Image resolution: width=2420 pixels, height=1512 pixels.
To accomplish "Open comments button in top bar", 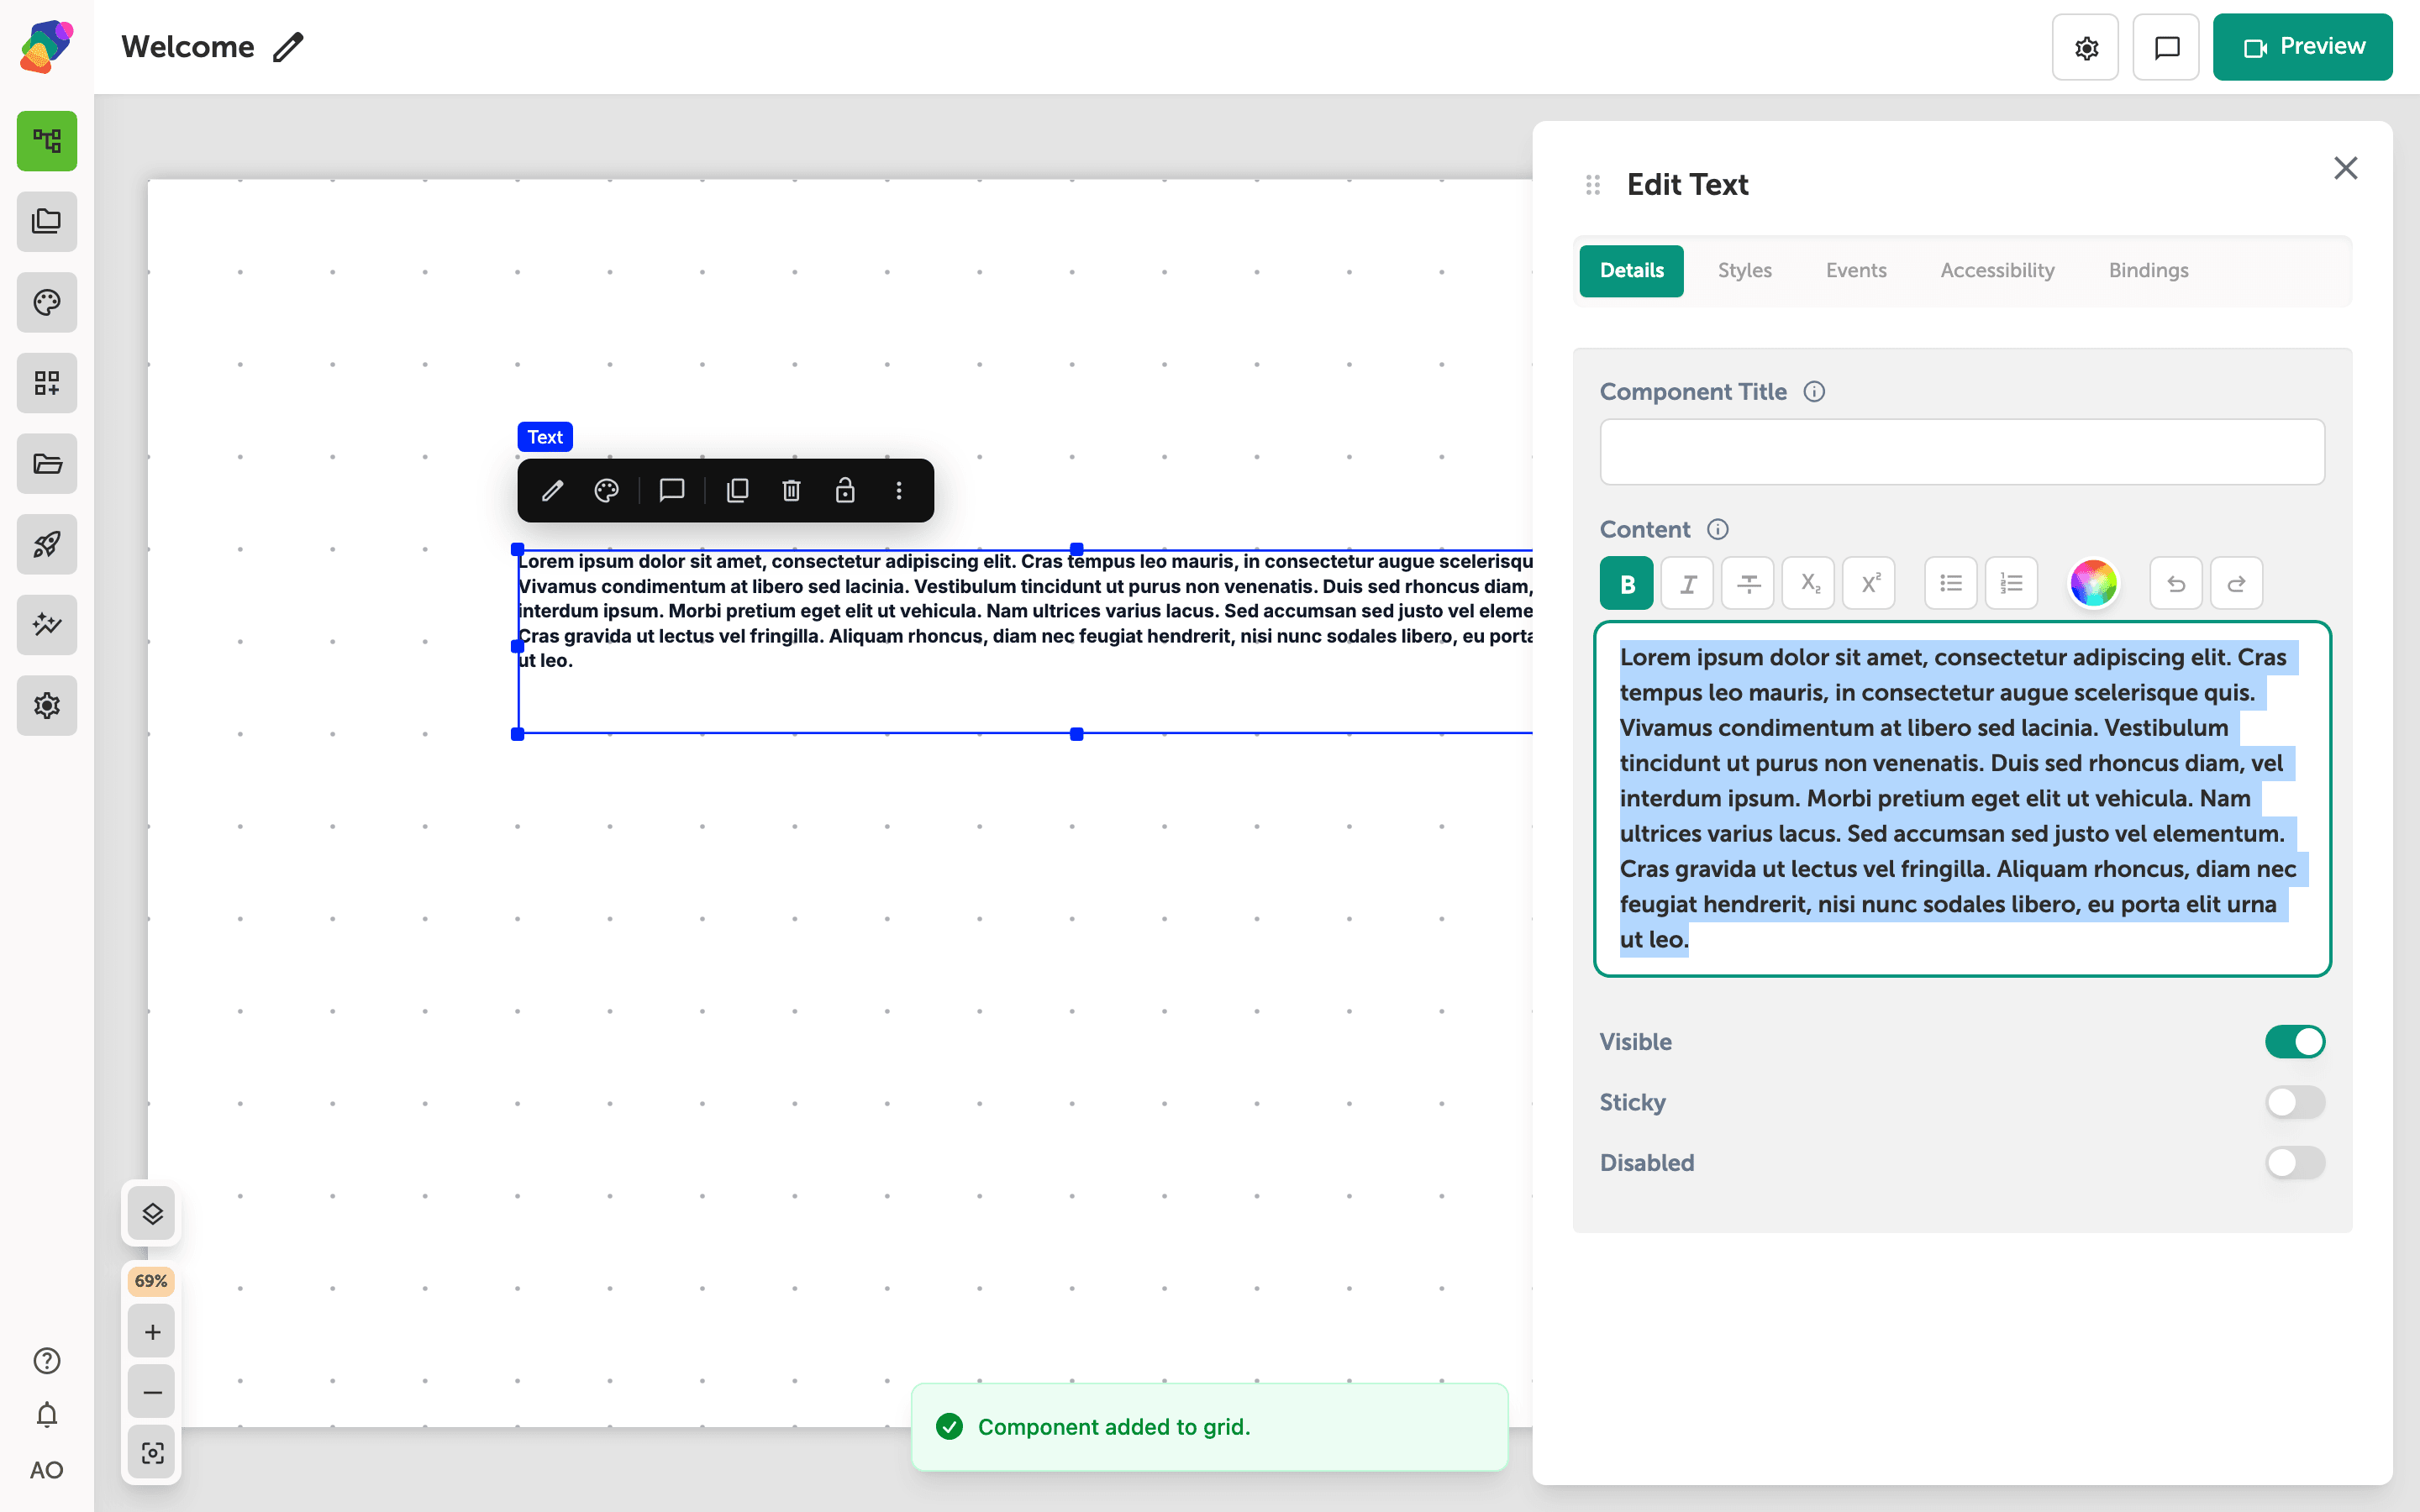I will (x=2166, y=47).
